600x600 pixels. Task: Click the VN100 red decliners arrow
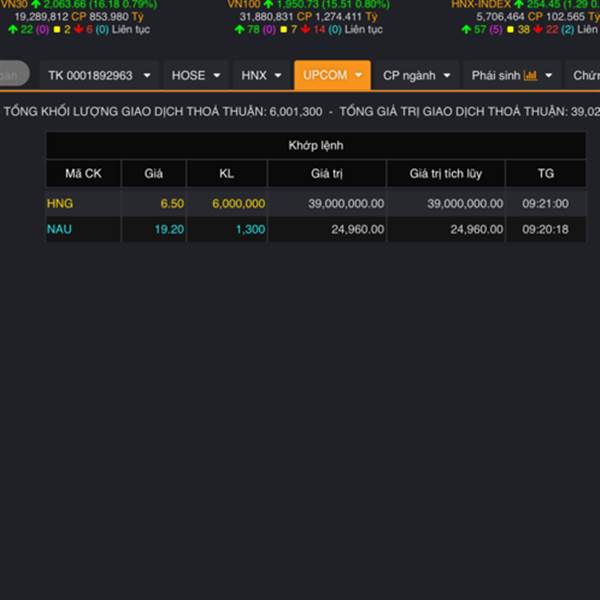pos(305,29)
